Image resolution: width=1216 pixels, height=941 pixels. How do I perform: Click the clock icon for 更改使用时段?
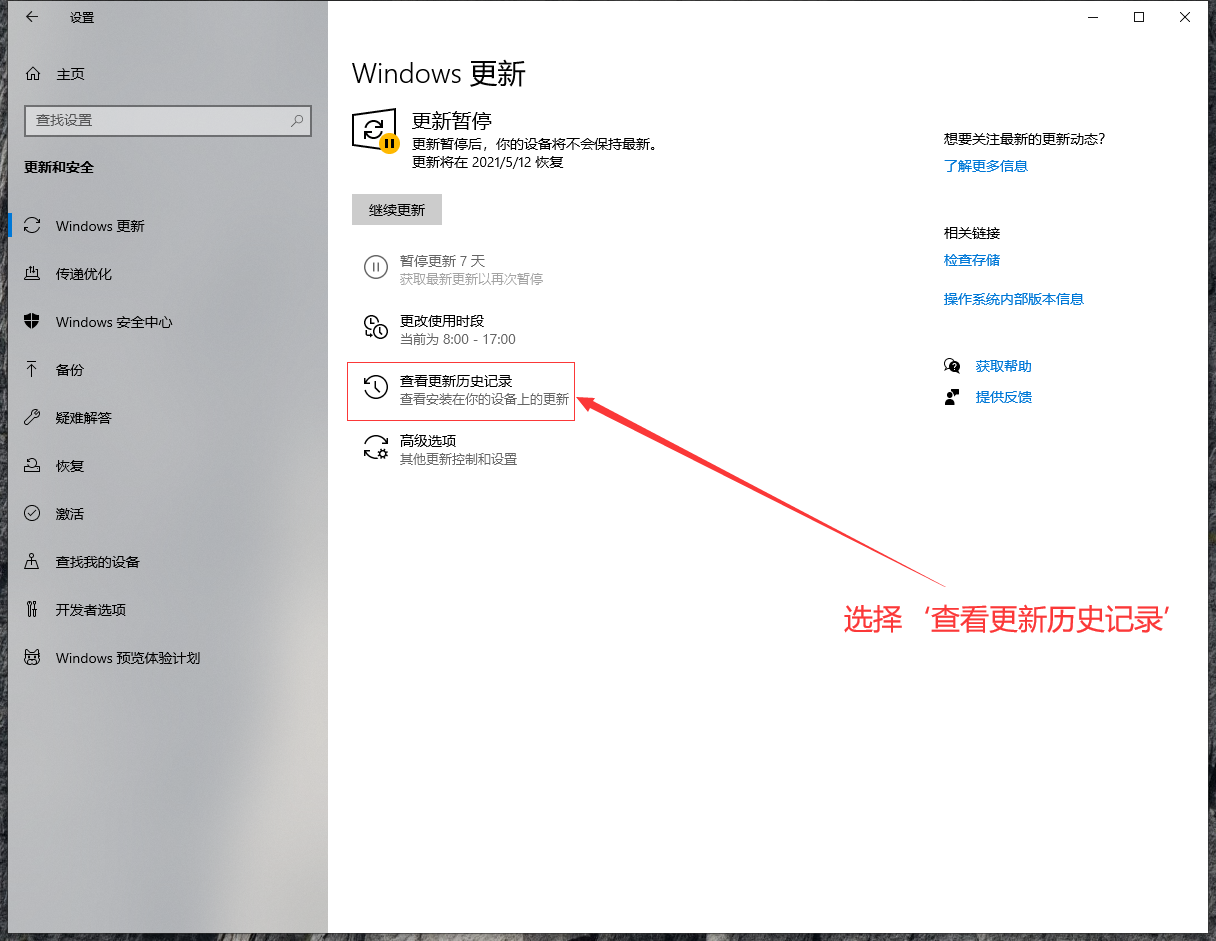click(x=375, y=327)
